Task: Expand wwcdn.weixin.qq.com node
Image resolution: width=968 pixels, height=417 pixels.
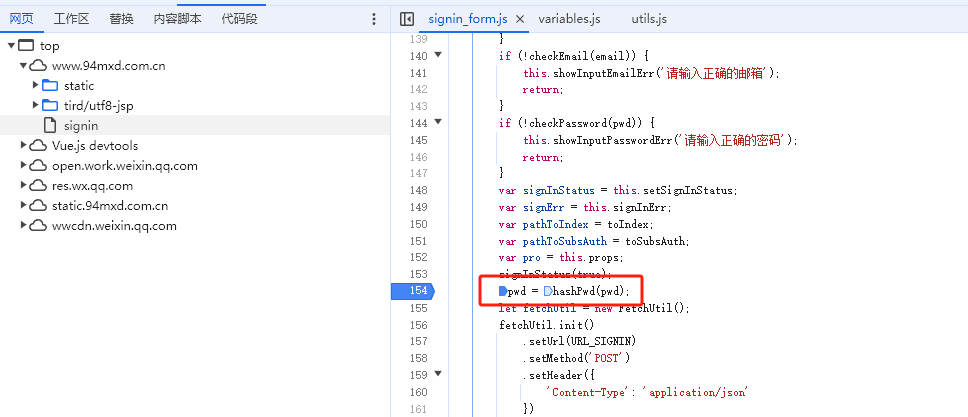Action: pyautogui.click(x=23, y=225)
